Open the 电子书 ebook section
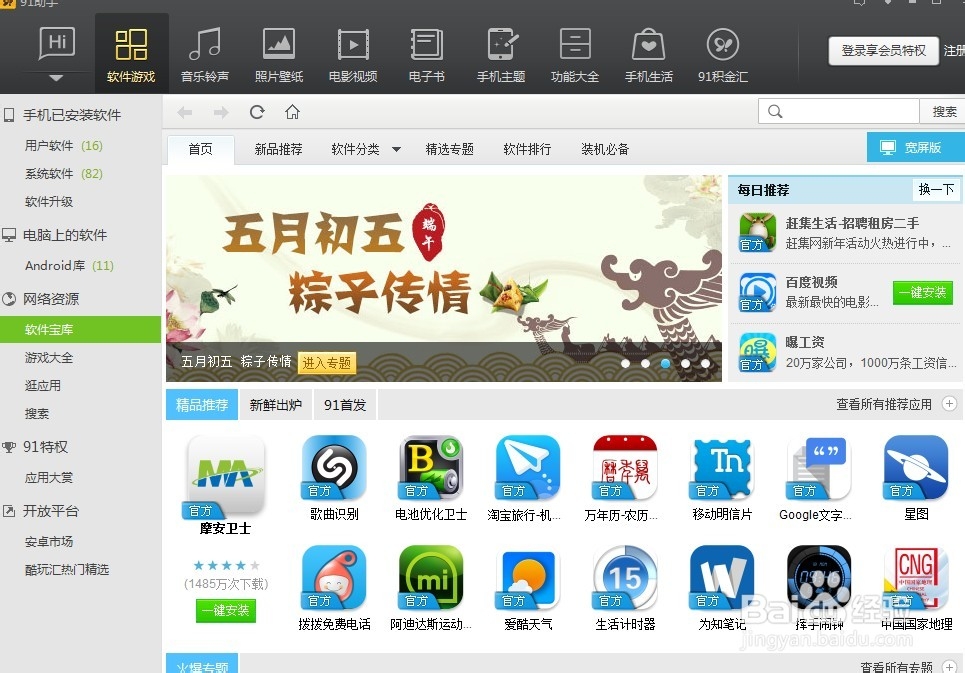 click(426, 54)
